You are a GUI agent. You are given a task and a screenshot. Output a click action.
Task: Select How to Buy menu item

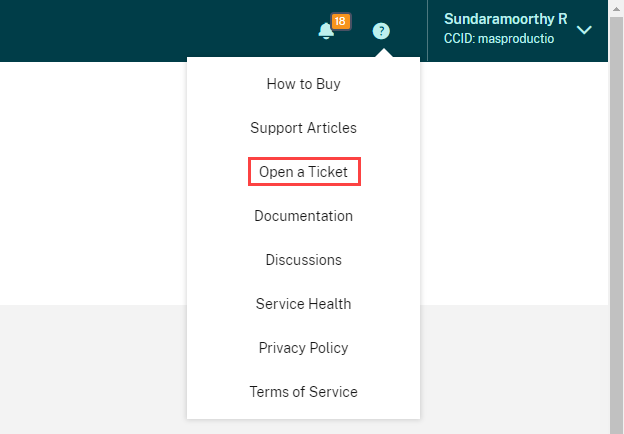pyautogui.click(x=303, y=84)
